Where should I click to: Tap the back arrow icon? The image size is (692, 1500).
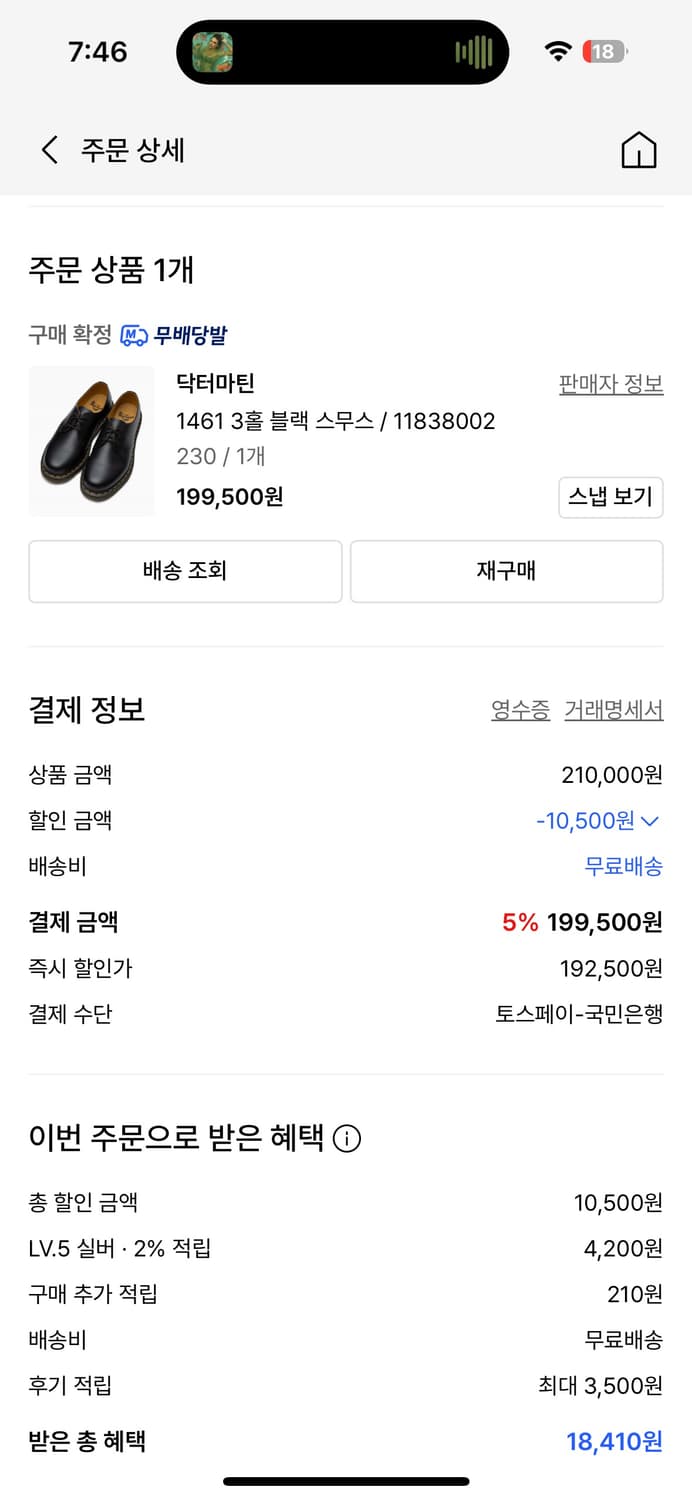pos(50,151)
